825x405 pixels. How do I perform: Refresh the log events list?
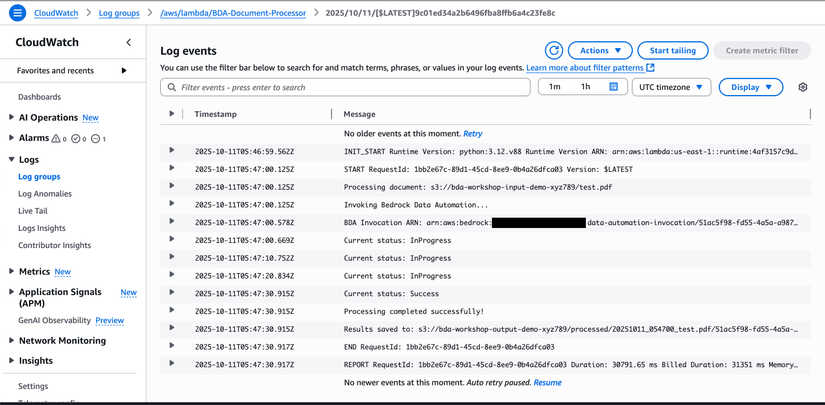554,50
